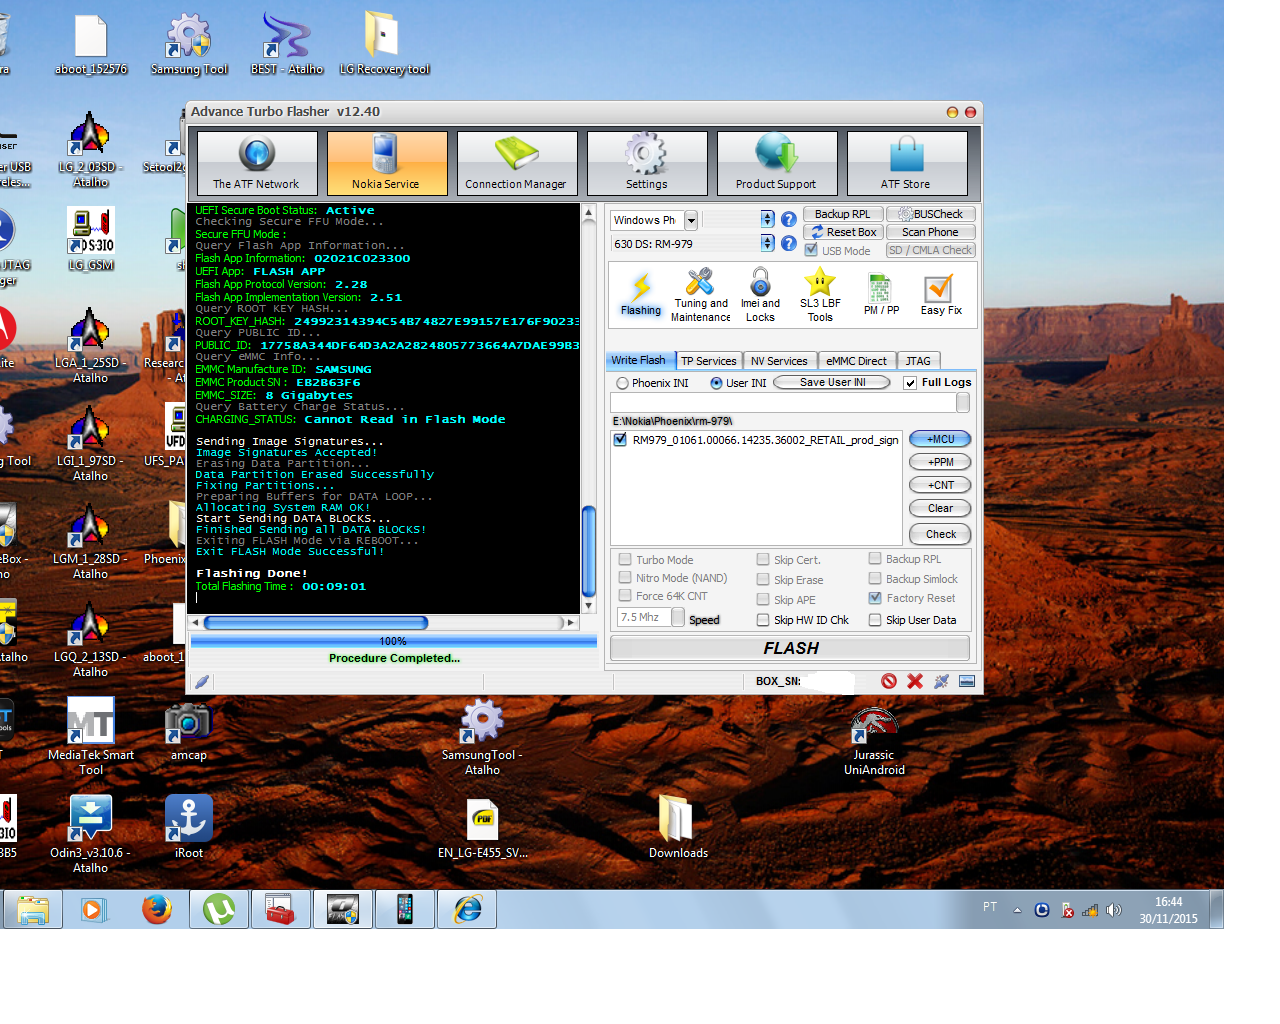Click the BUSCheck button
Screen dimensions: 1280x1024
point(930,214)
